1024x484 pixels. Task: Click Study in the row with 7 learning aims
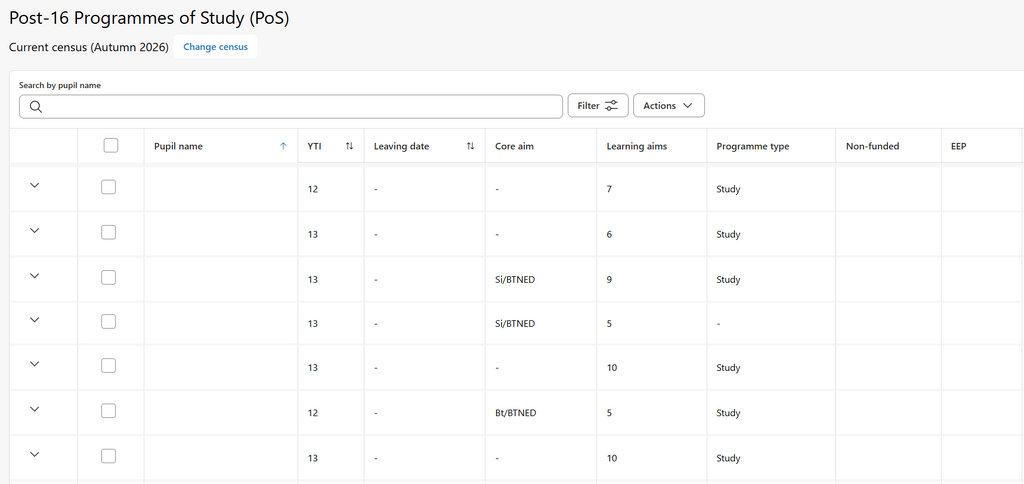tap(728, 189)
